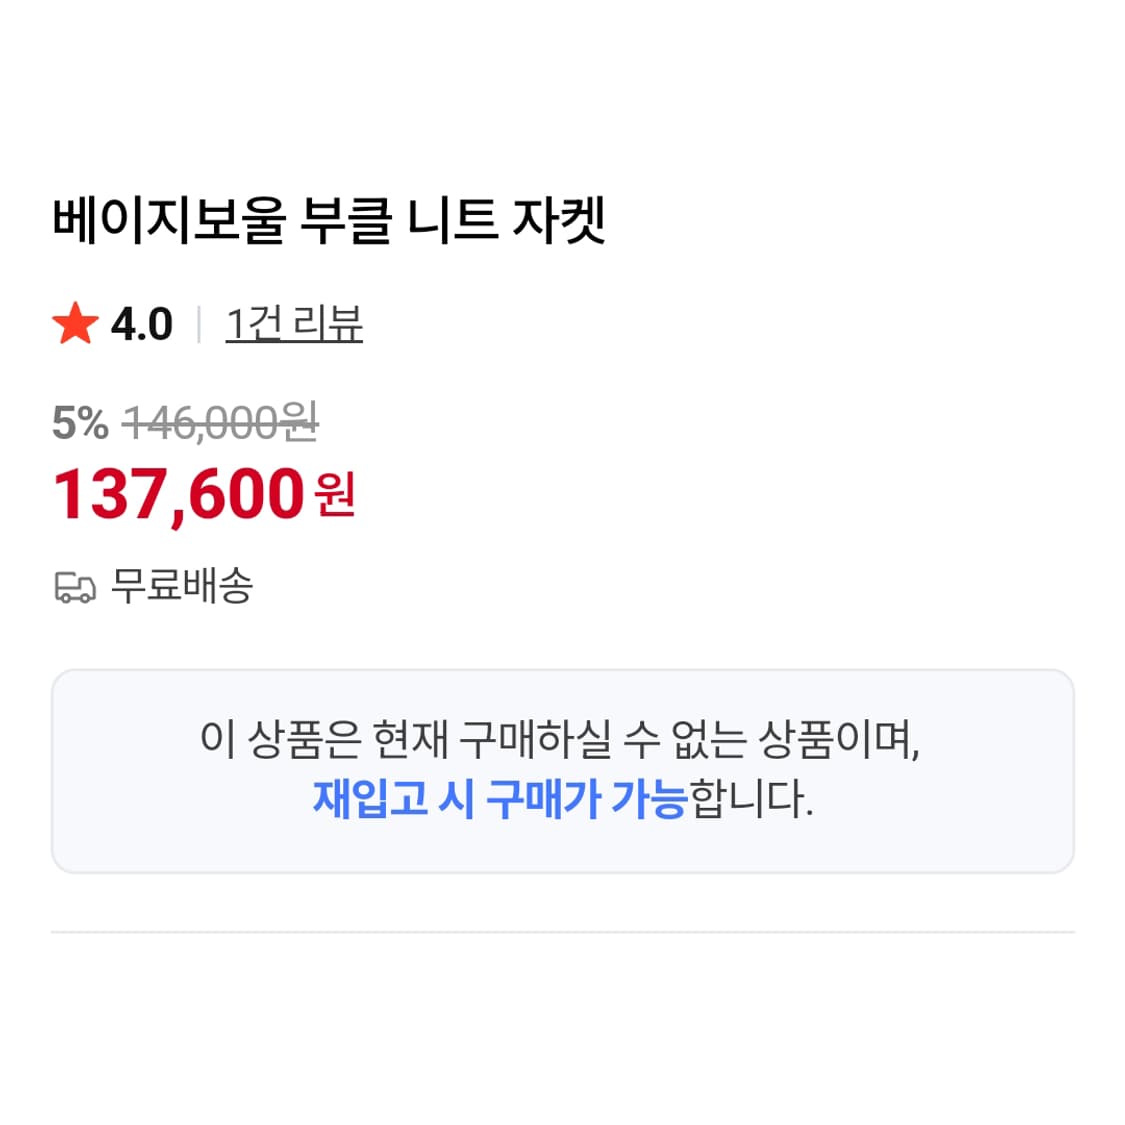This screenshot has width=1125, height=1125.
Task: Click the blue 재입고 시 구매가 가능 restock link
Action: tap(498, 799)
